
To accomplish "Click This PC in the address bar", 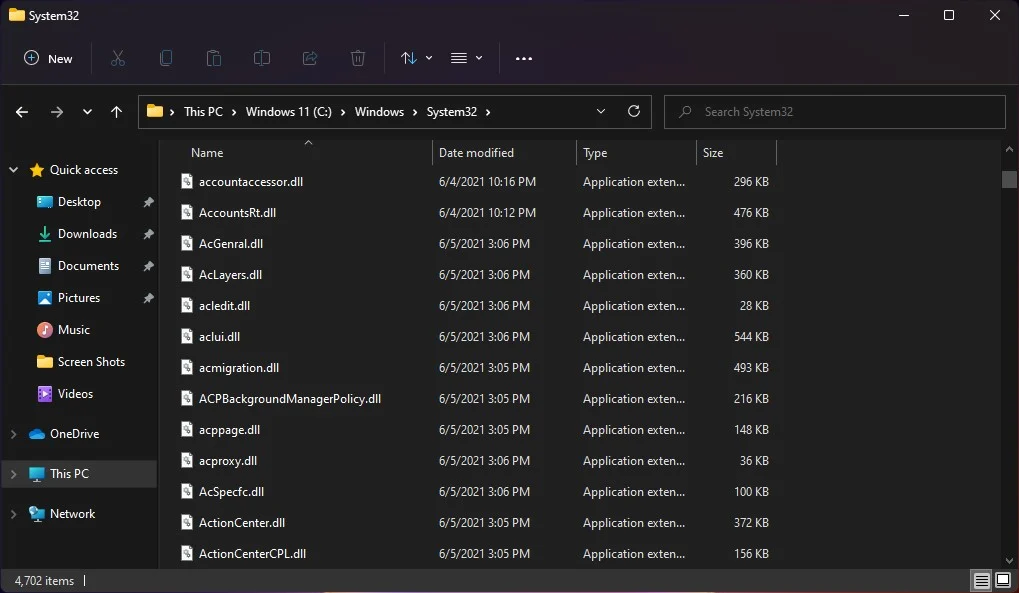I will (x=203, y=112).
